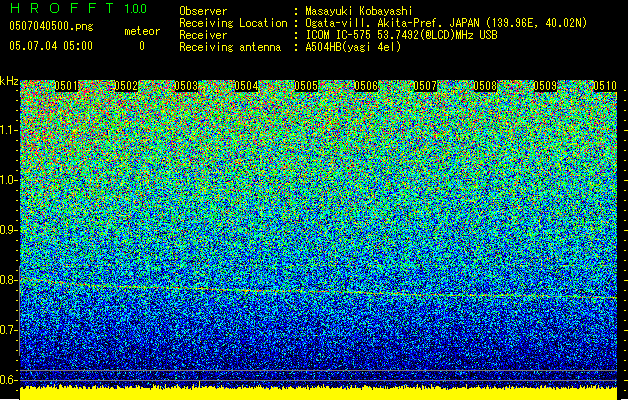629x400 pixels.
Task: Select the 0508 time marker
Action: click(x=485, y=86)
